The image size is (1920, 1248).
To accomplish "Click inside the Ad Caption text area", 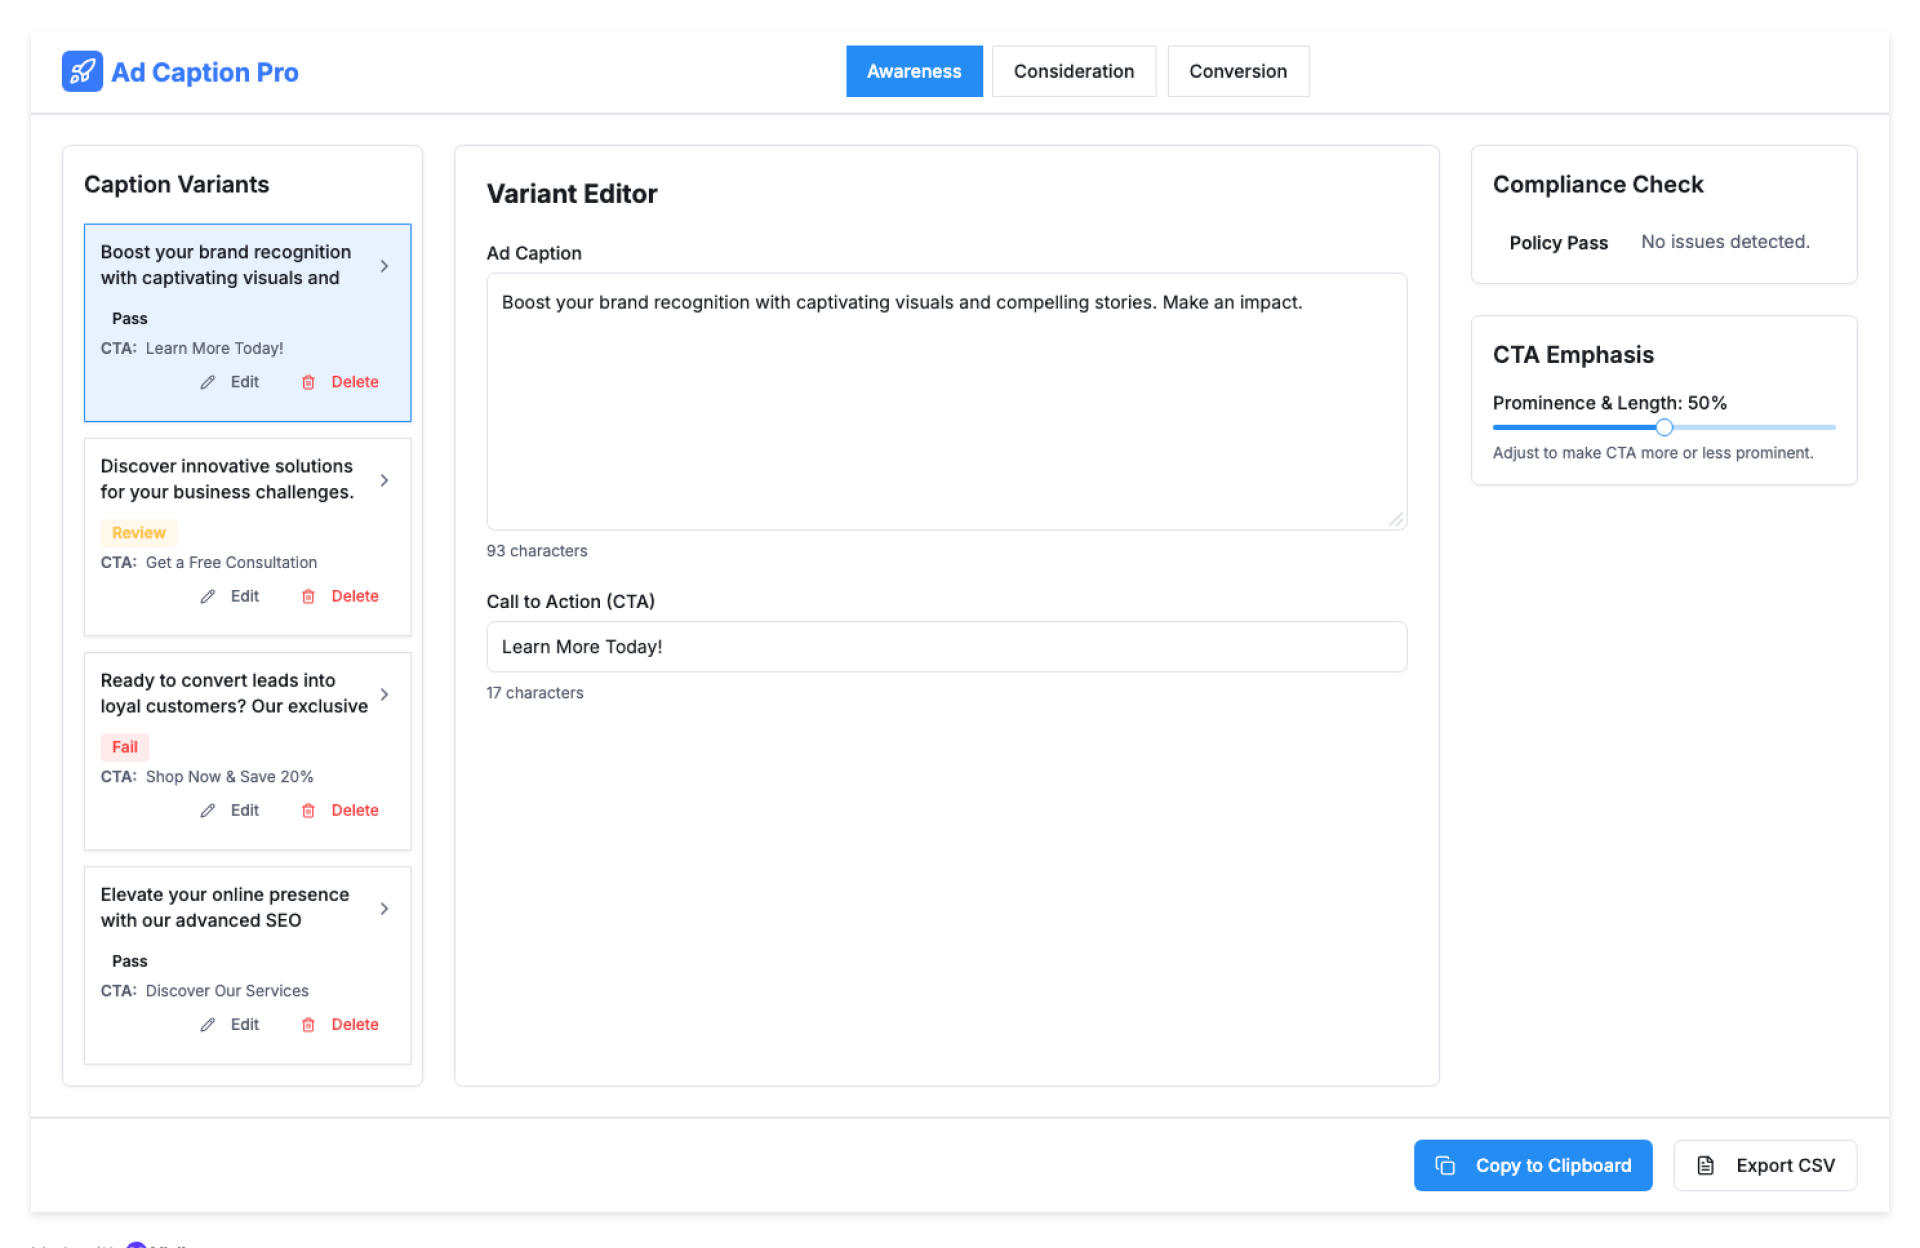I will click(945, 400).
